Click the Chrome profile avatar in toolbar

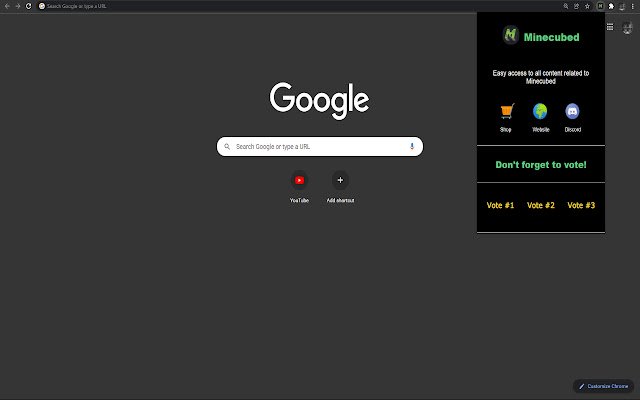622,6
